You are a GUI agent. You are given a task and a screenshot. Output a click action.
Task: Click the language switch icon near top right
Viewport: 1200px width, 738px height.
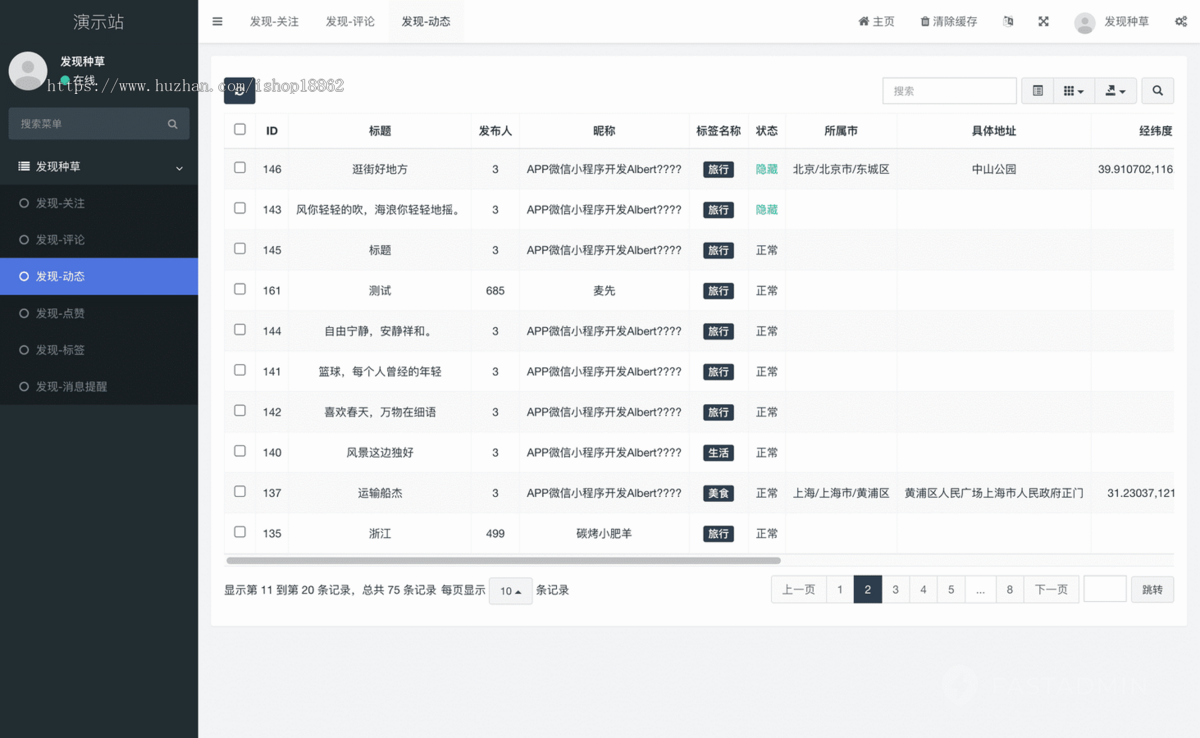pos(1007,21)
